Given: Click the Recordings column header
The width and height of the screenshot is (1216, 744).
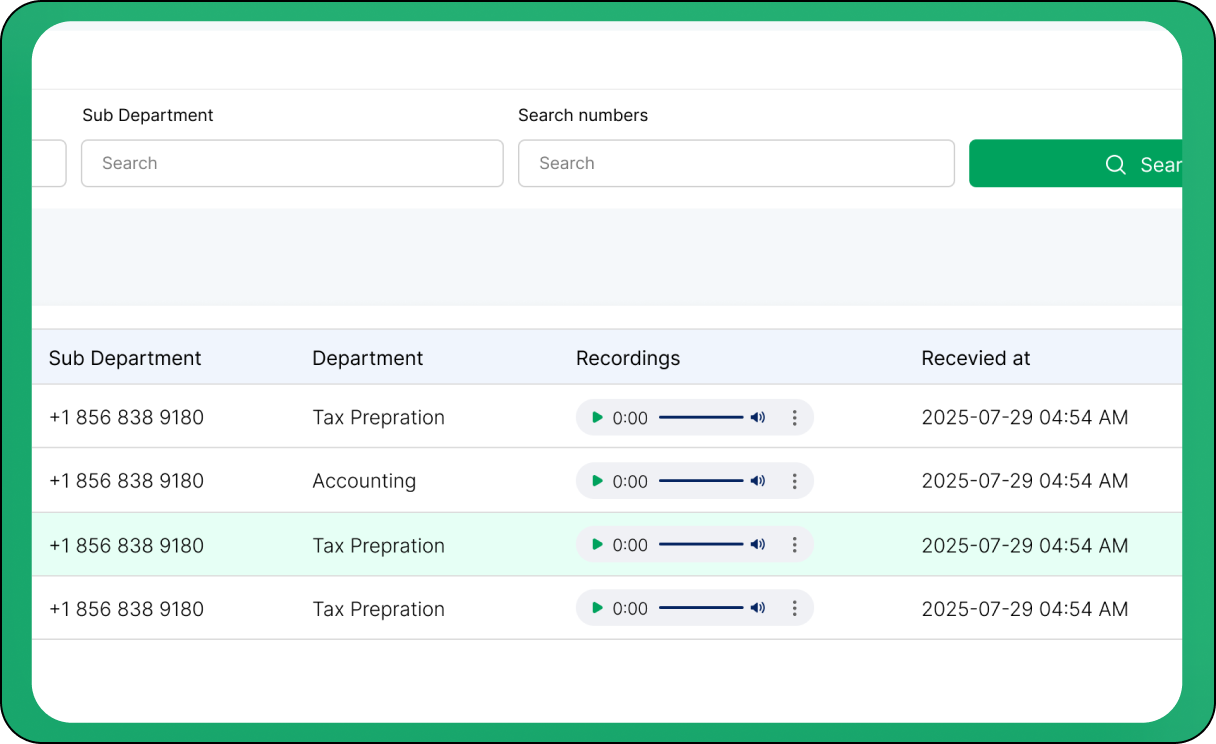Looking at the screenshot, I should click(628, 358).
